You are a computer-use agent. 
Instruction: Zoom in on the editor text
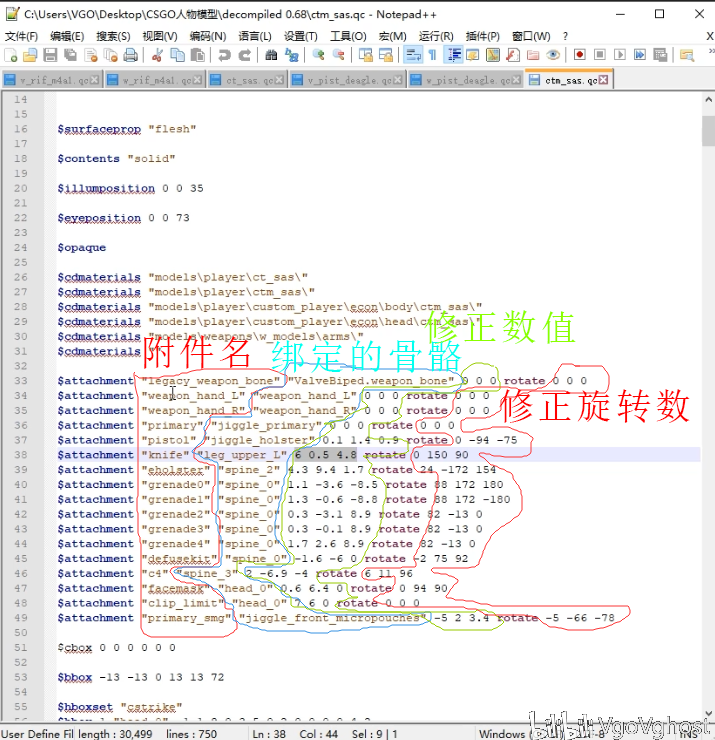click(319, 55)
